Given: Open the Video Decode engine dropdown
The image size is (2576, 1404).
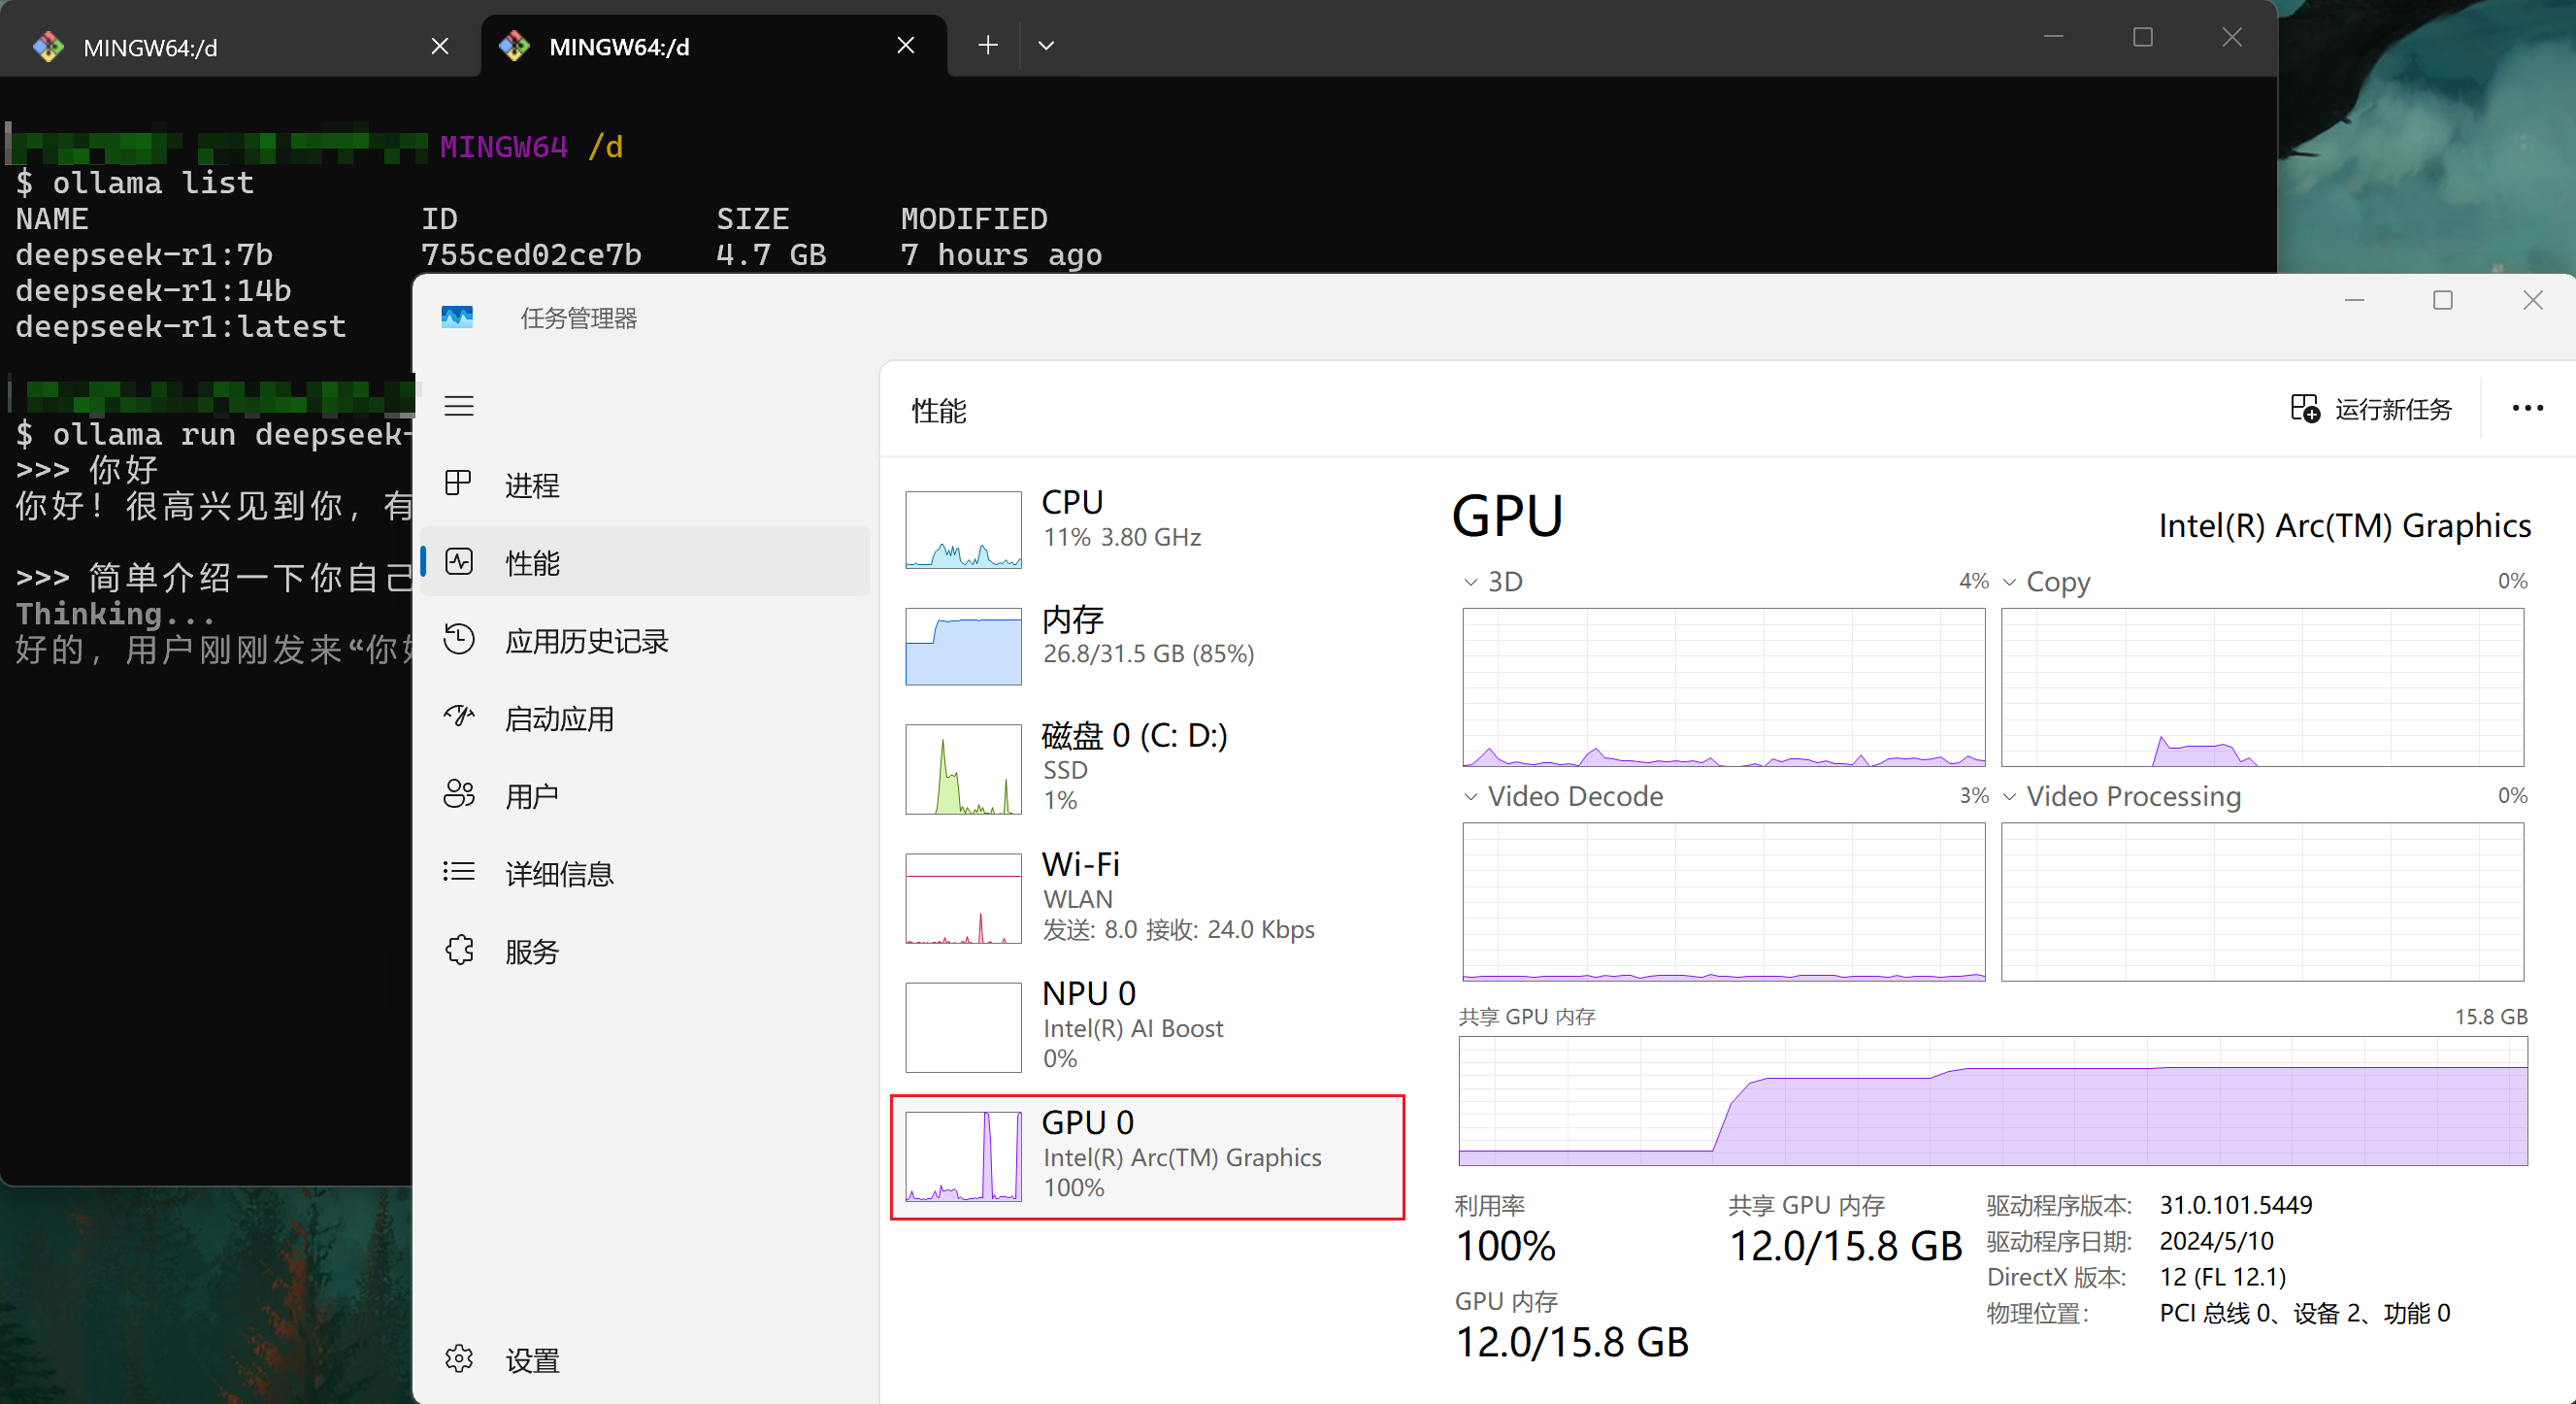Looking at the screenshot, I should (1470, 797).
